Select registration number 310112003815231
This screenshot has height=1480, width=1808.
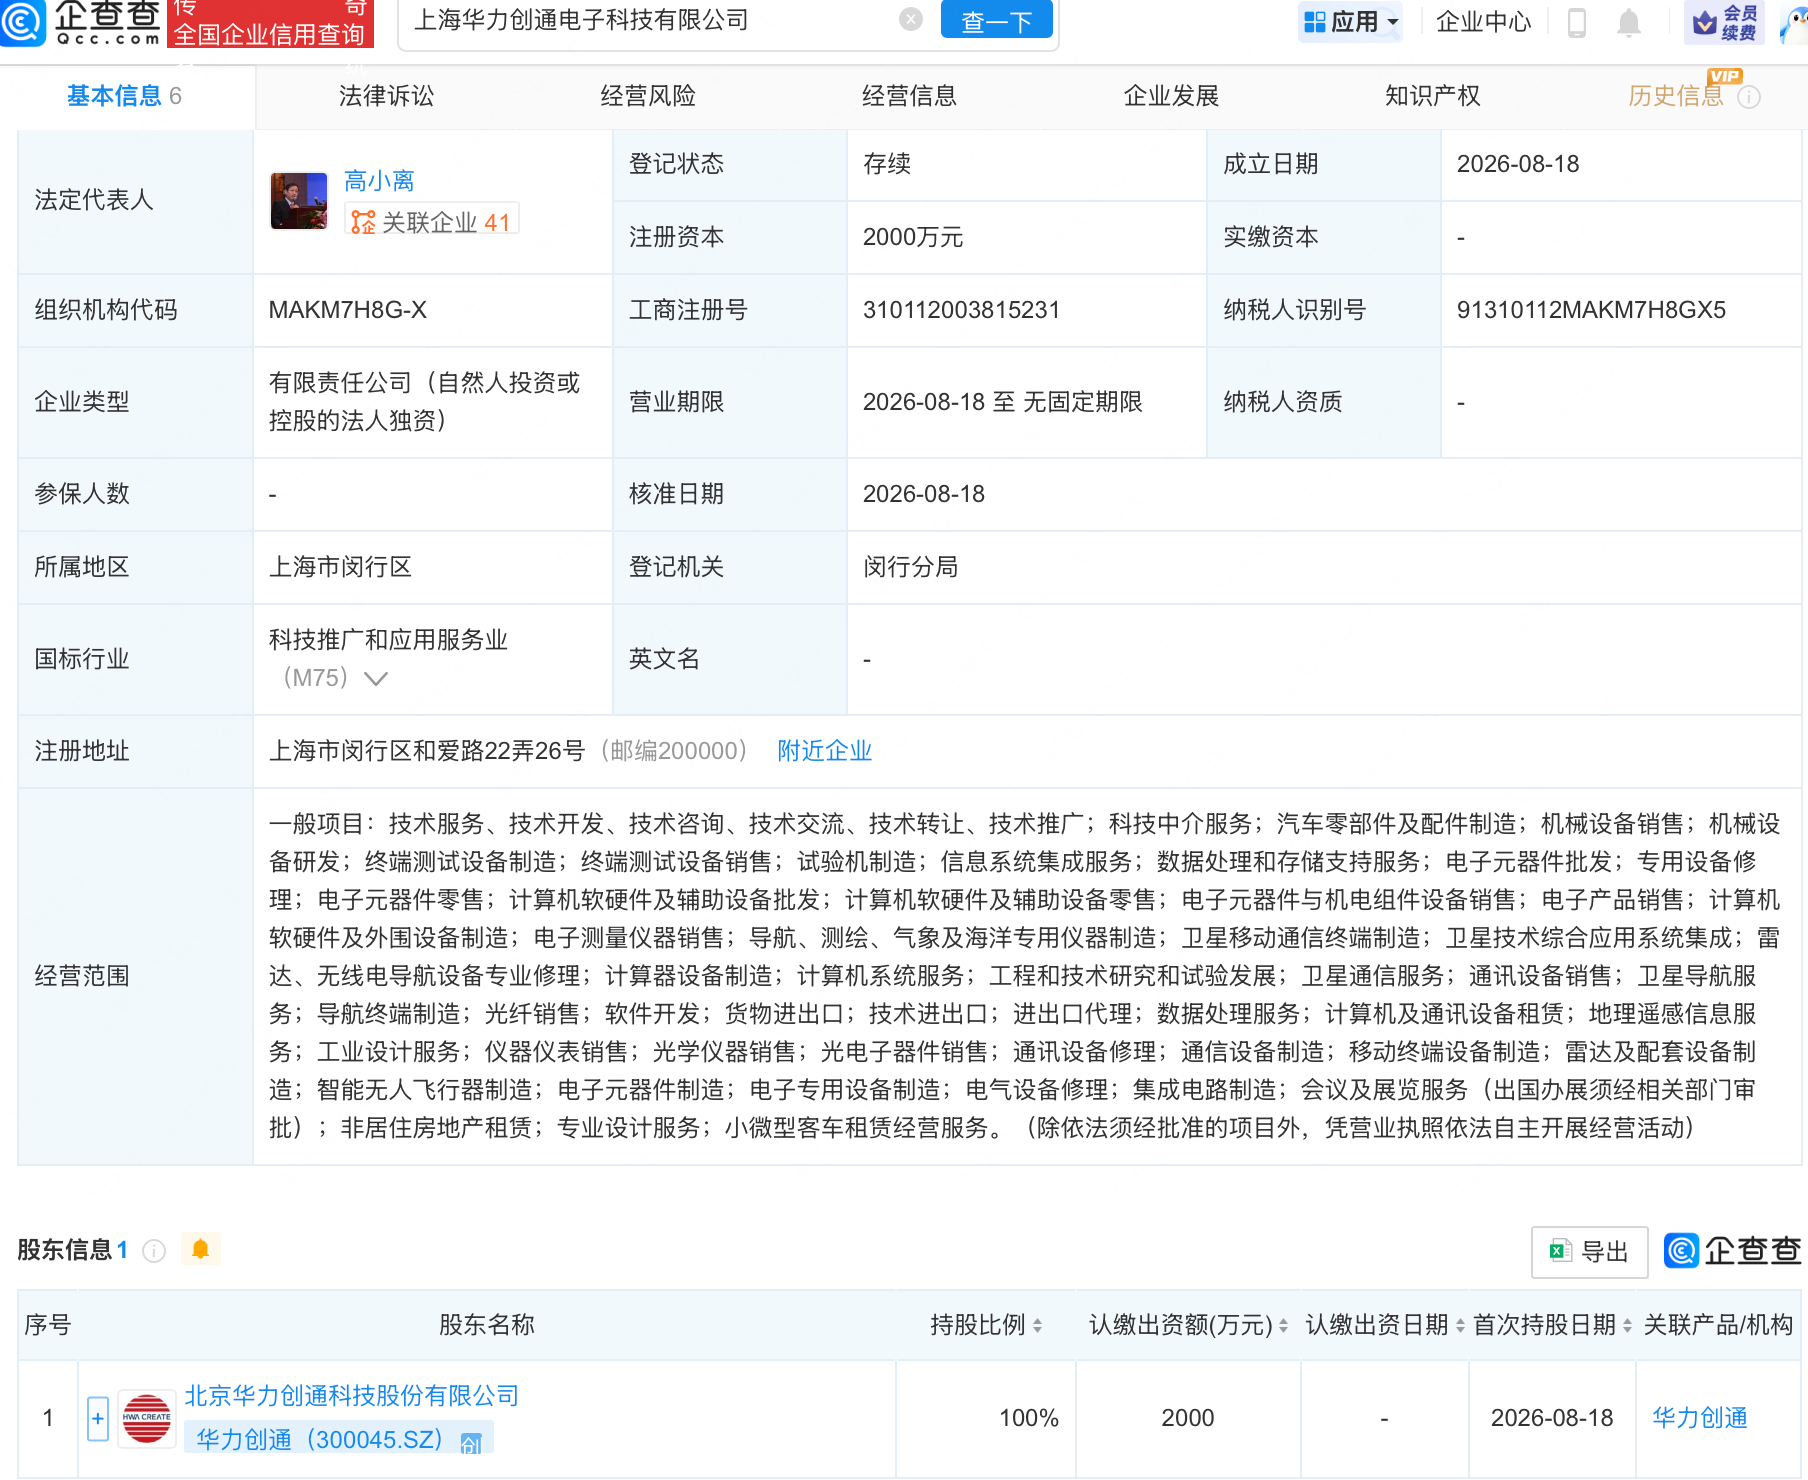[x=961, y=310]
